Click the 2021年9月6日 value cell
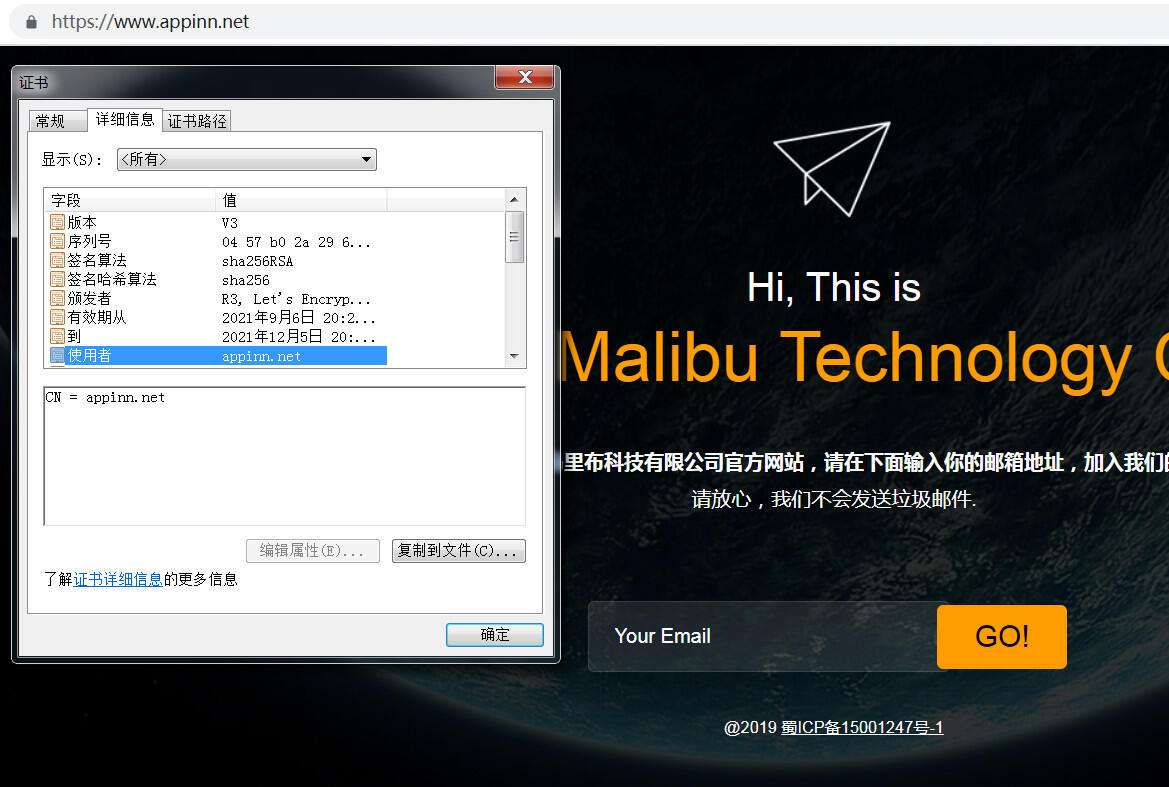The height and width of the screenshot is (787, 1169). [x=298, y=317]
